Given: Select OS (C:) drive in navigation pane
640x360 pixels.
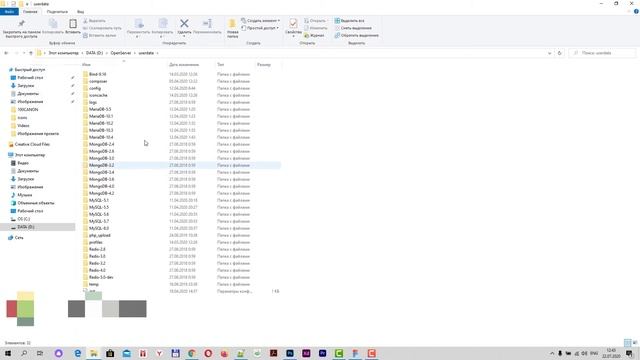Looking at the screenshot, I should (x=23, y=219).
